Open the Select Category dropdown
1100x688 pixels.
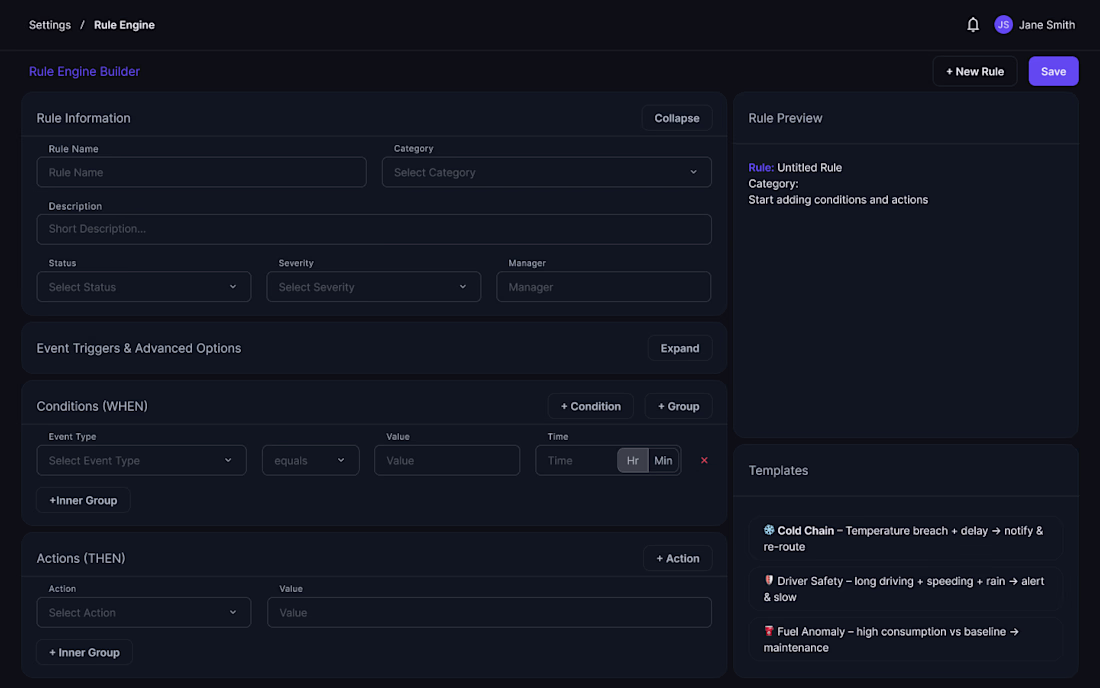(x=546, y=172)
